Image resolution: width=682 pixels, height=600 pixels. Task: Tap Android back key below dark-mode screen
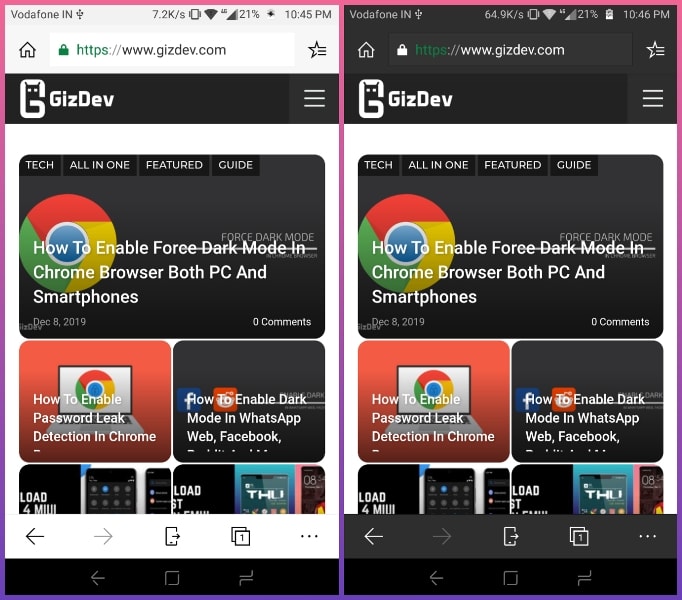tap(436, 578)
